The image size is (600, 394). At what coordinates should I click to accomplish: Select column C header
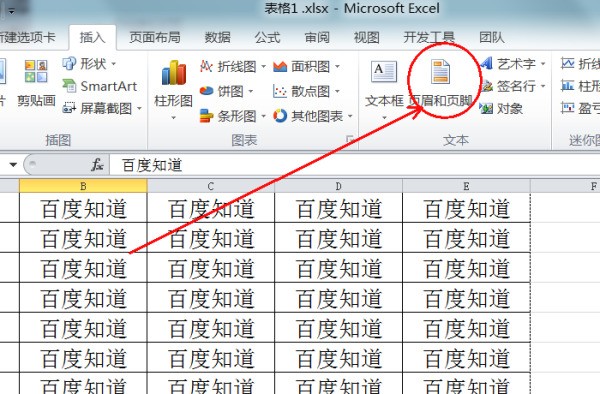[211, 186]
